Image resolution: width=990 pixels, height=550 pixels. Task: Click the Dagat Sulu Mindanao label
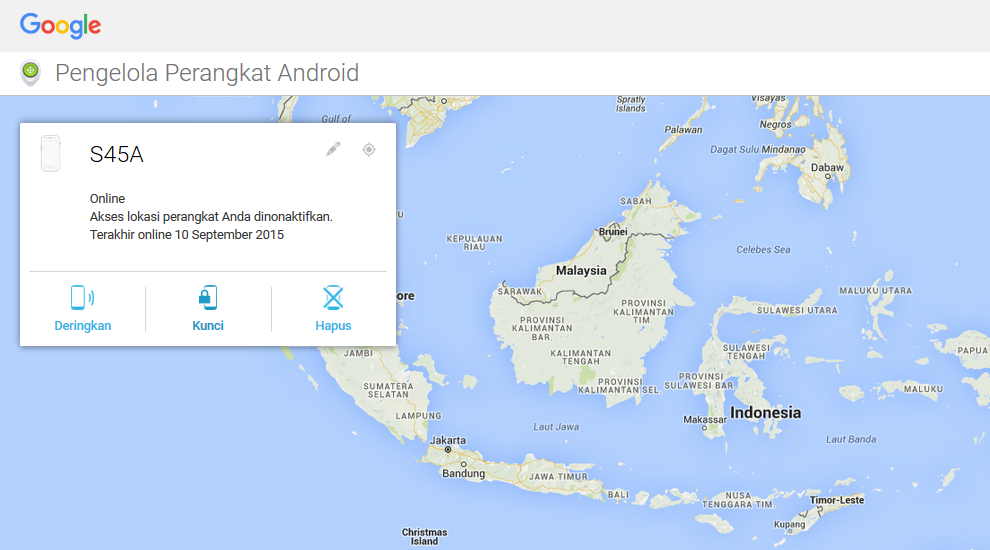click(x=758, y=150)
